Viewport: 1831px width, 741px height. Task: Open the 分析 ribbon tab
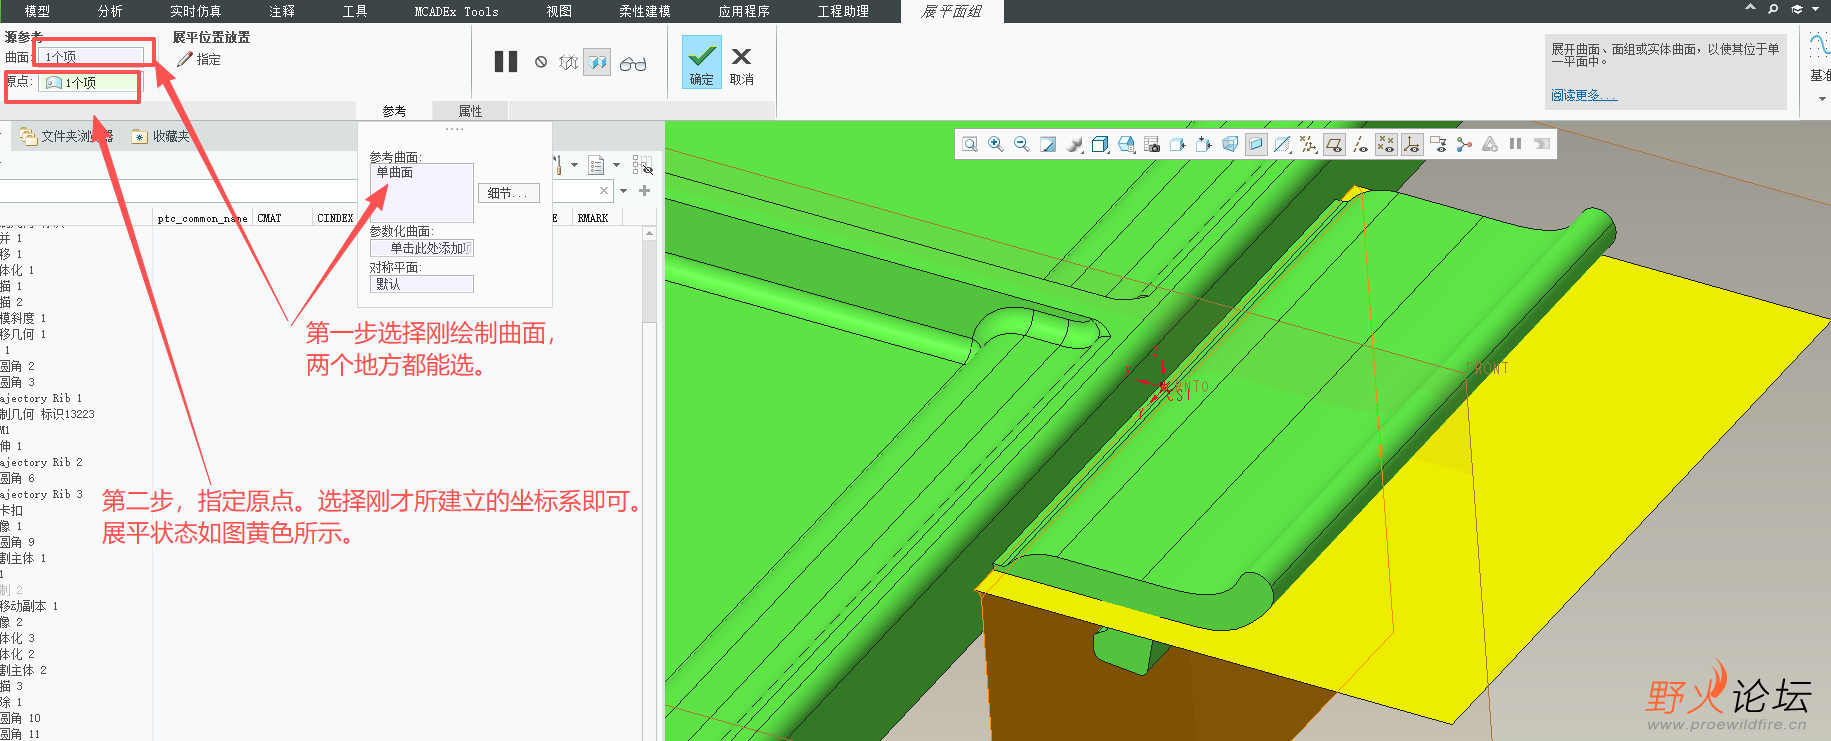[110, 11]
